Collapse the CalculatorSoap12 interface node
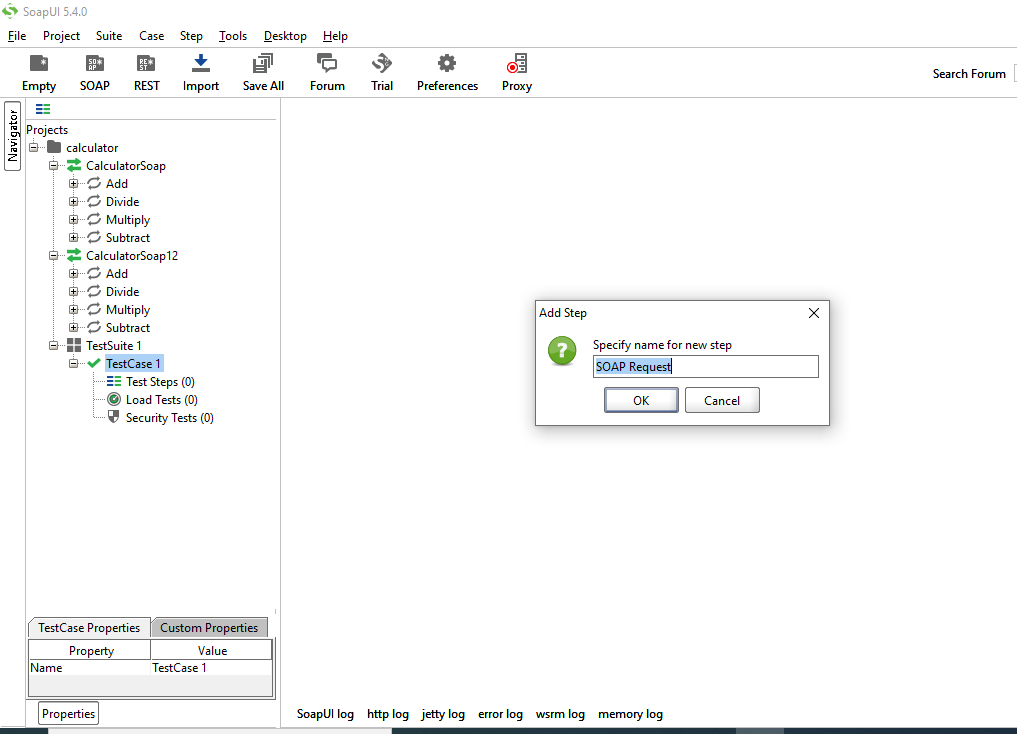Image resolution: width=1017 pixels, height=734 pixels. point(54,255)
